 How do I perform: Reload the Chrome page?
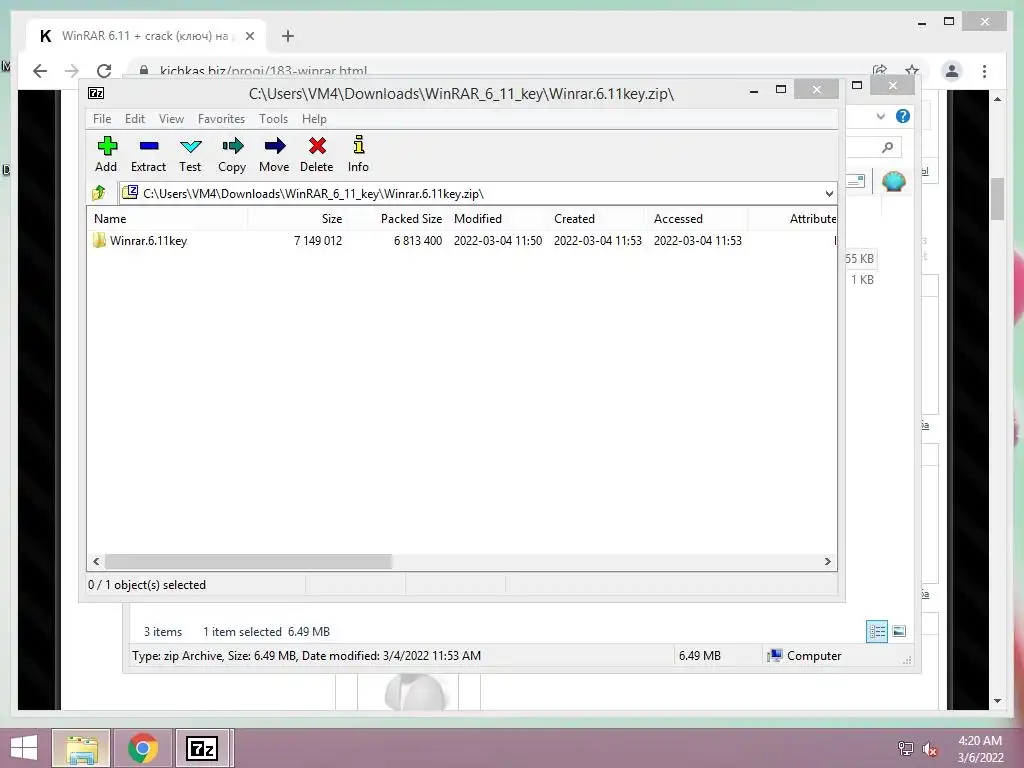(104, 71)
